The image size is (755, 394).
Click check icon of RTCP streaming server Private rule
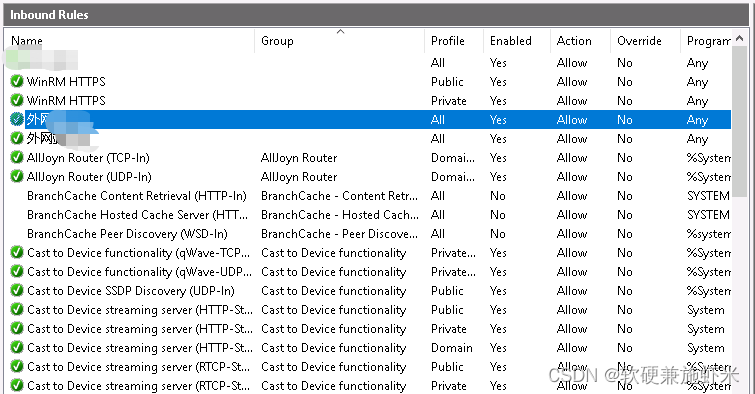(17, 385)
